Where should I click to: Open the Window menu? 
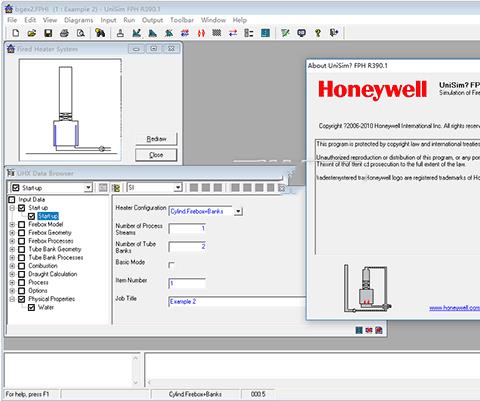(x=213, y=20)
